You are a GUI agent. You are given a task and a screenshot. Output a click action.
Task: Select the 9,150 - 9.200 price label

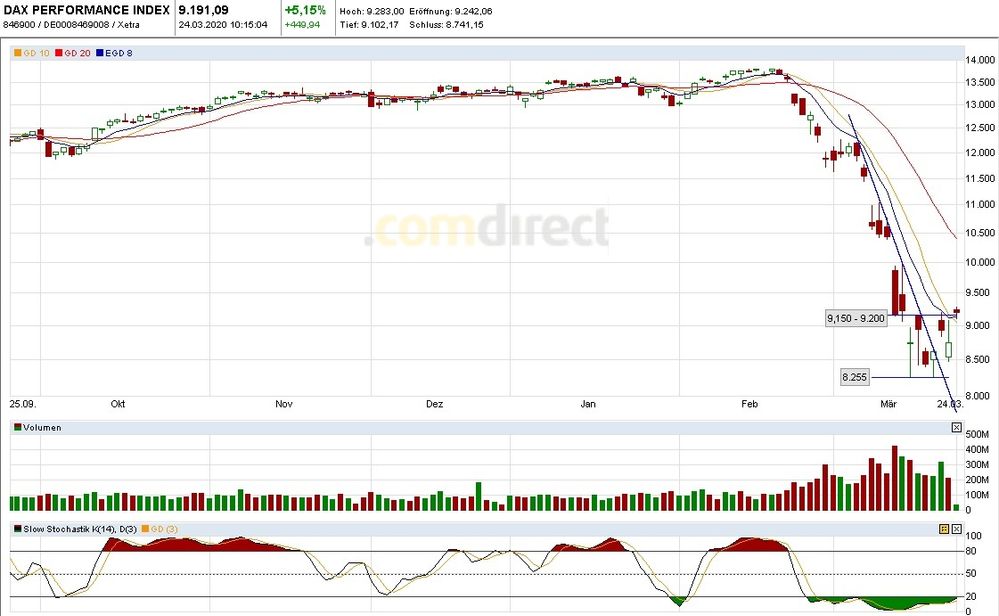[856, 318]
